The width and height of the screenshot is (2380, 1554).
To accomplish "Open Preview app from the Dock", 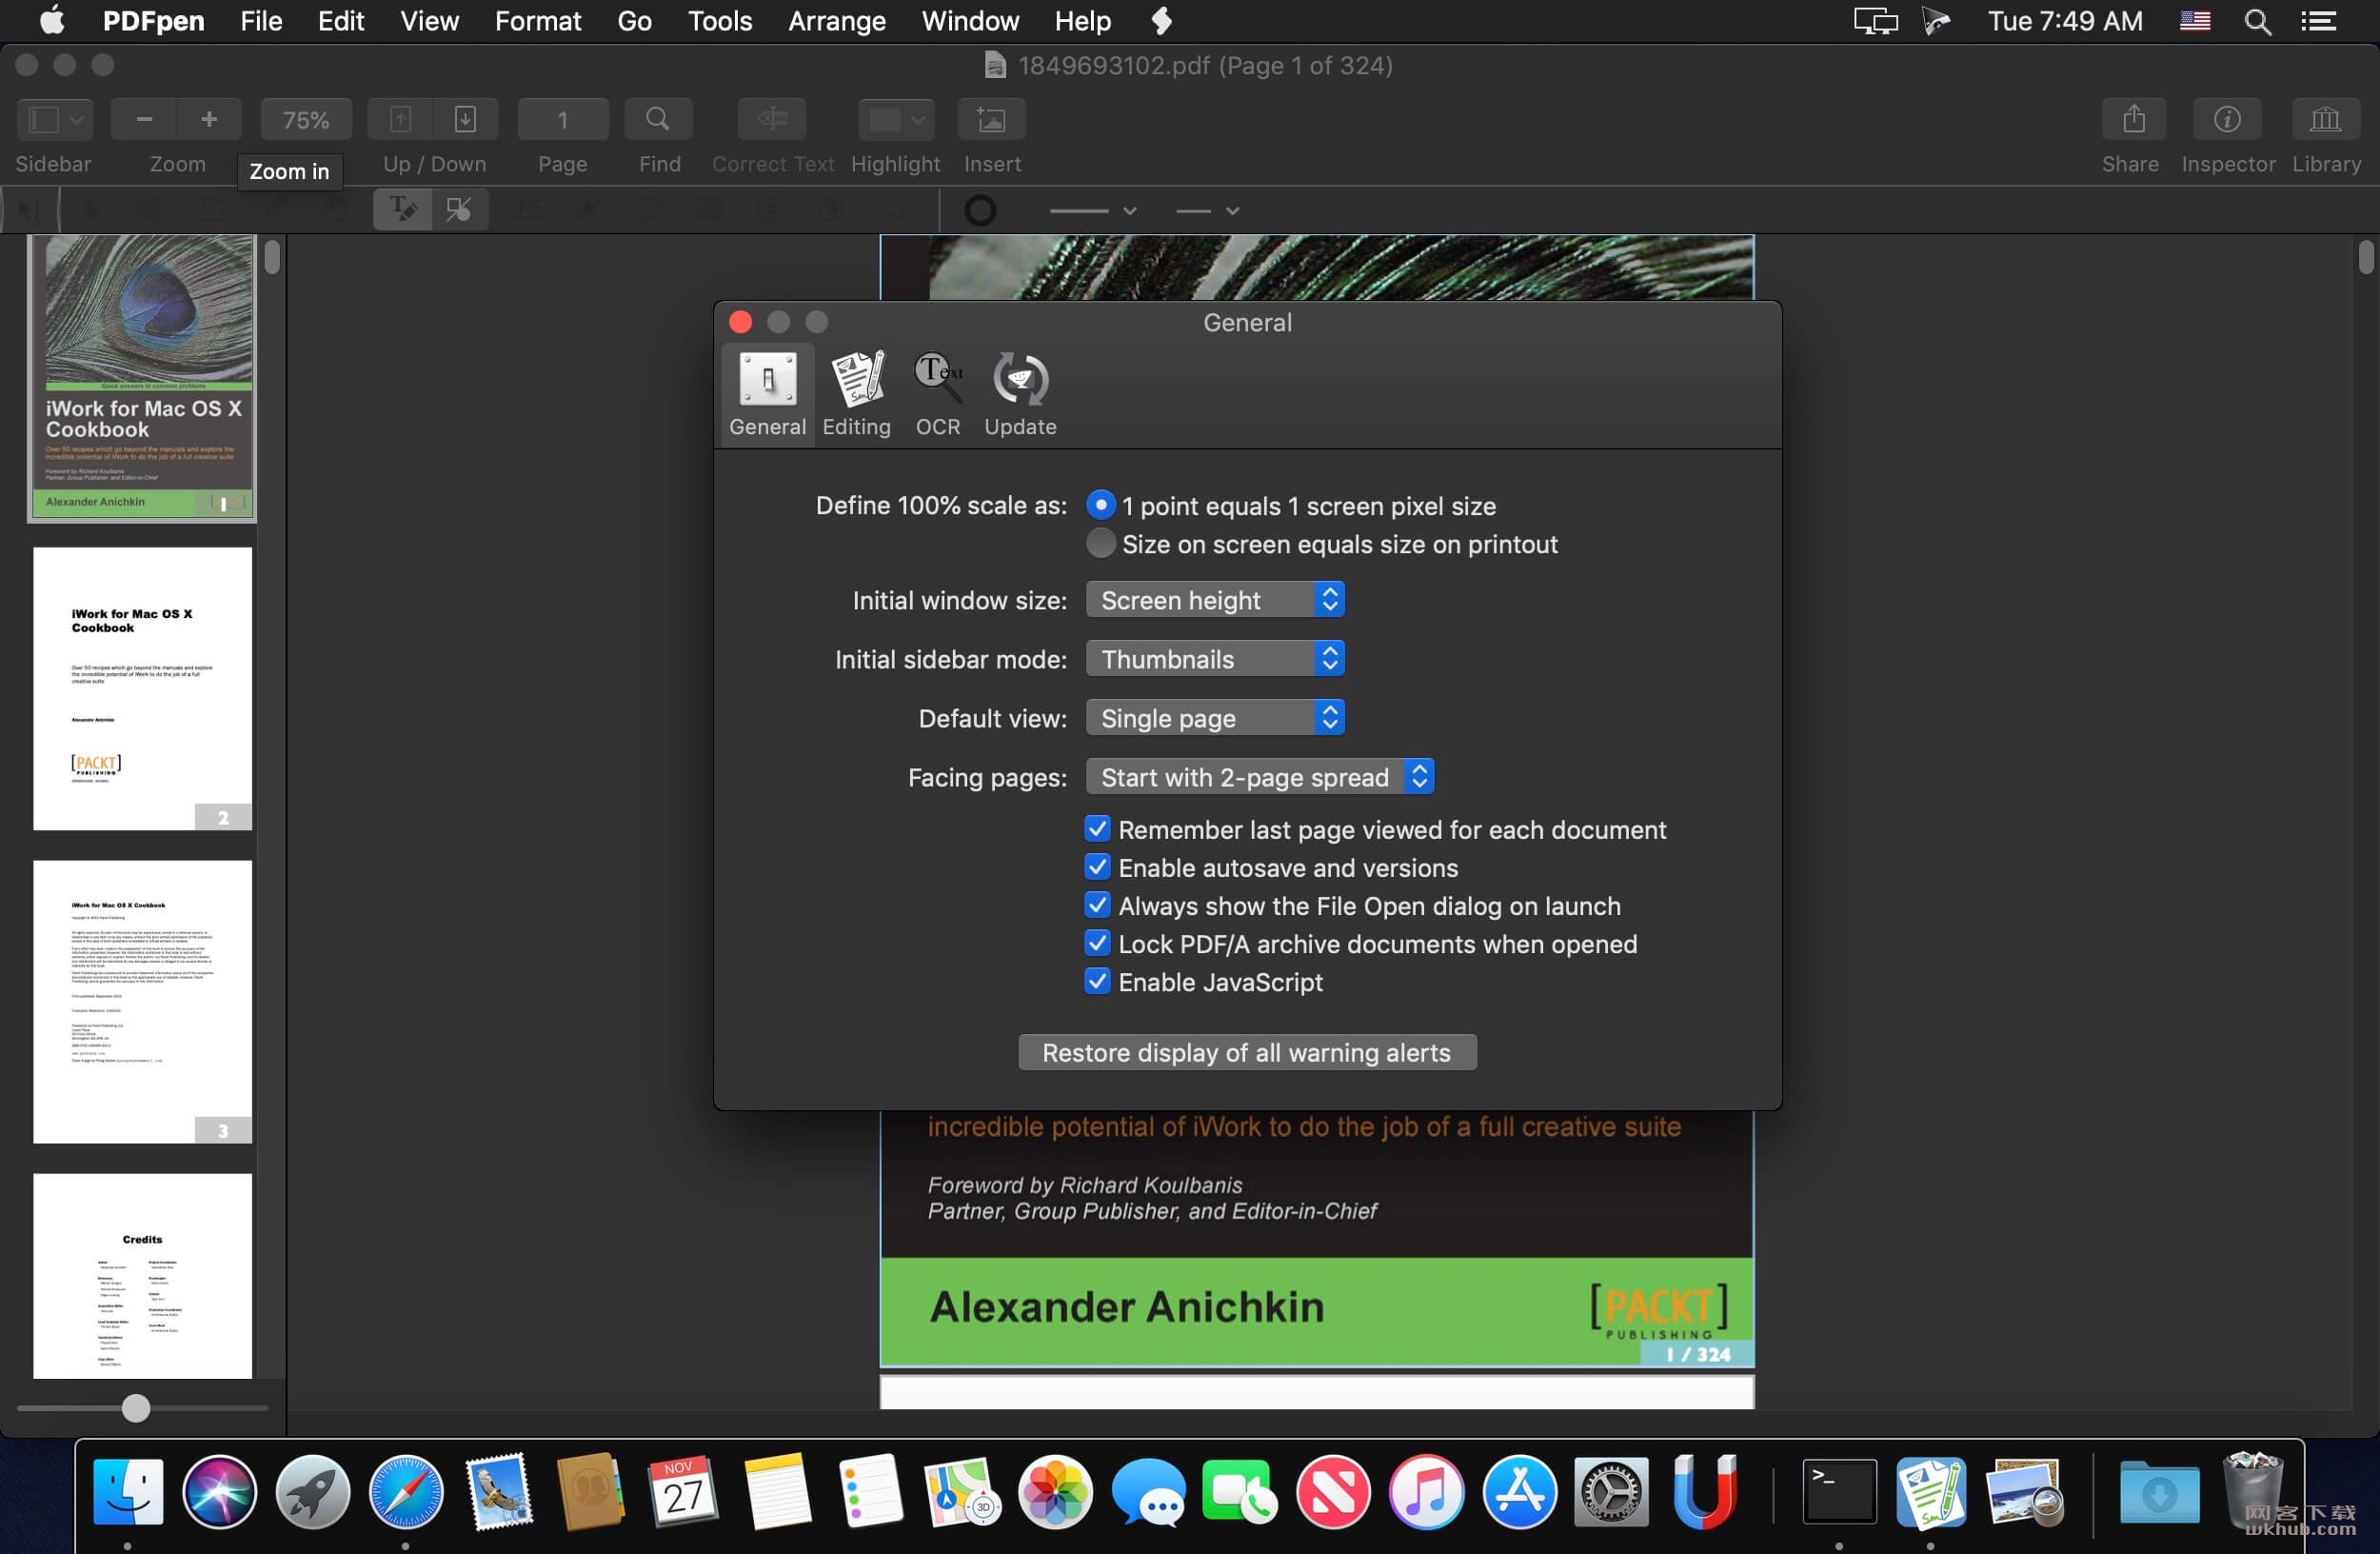I will tap(2025, 1492).
